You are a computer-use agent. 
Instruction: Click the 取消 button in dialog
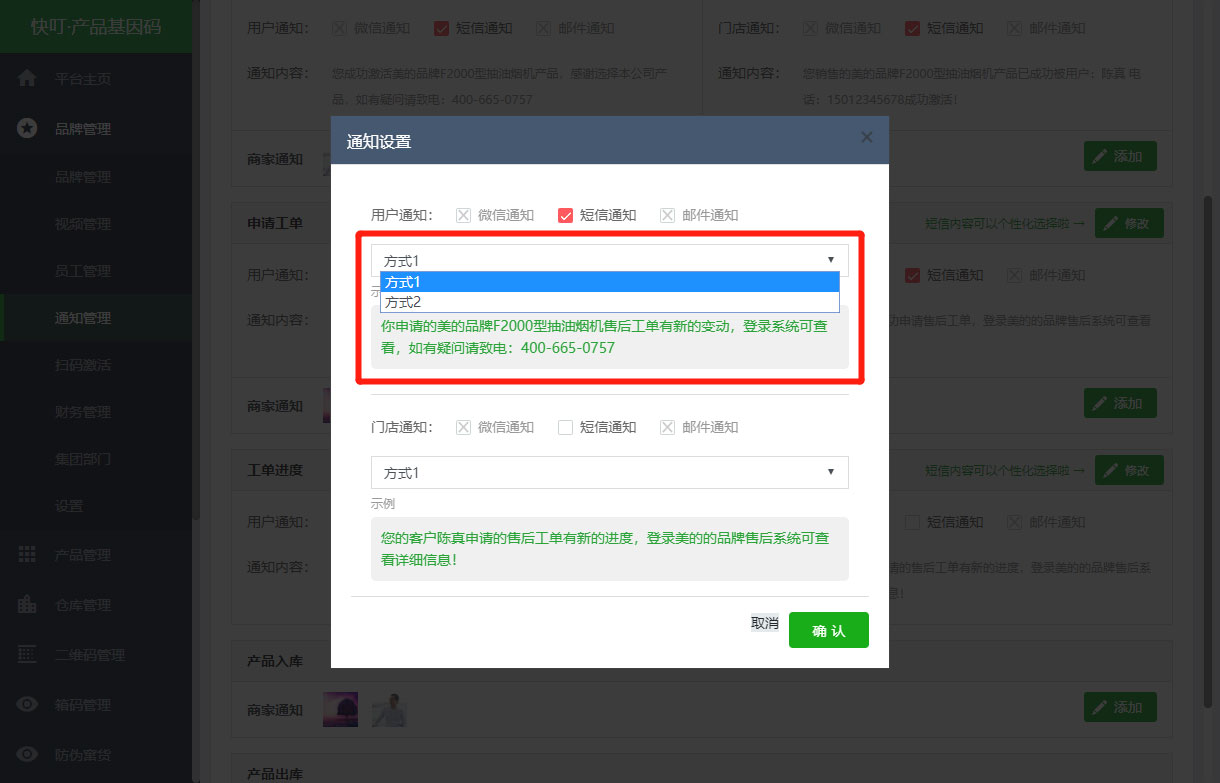765,623
